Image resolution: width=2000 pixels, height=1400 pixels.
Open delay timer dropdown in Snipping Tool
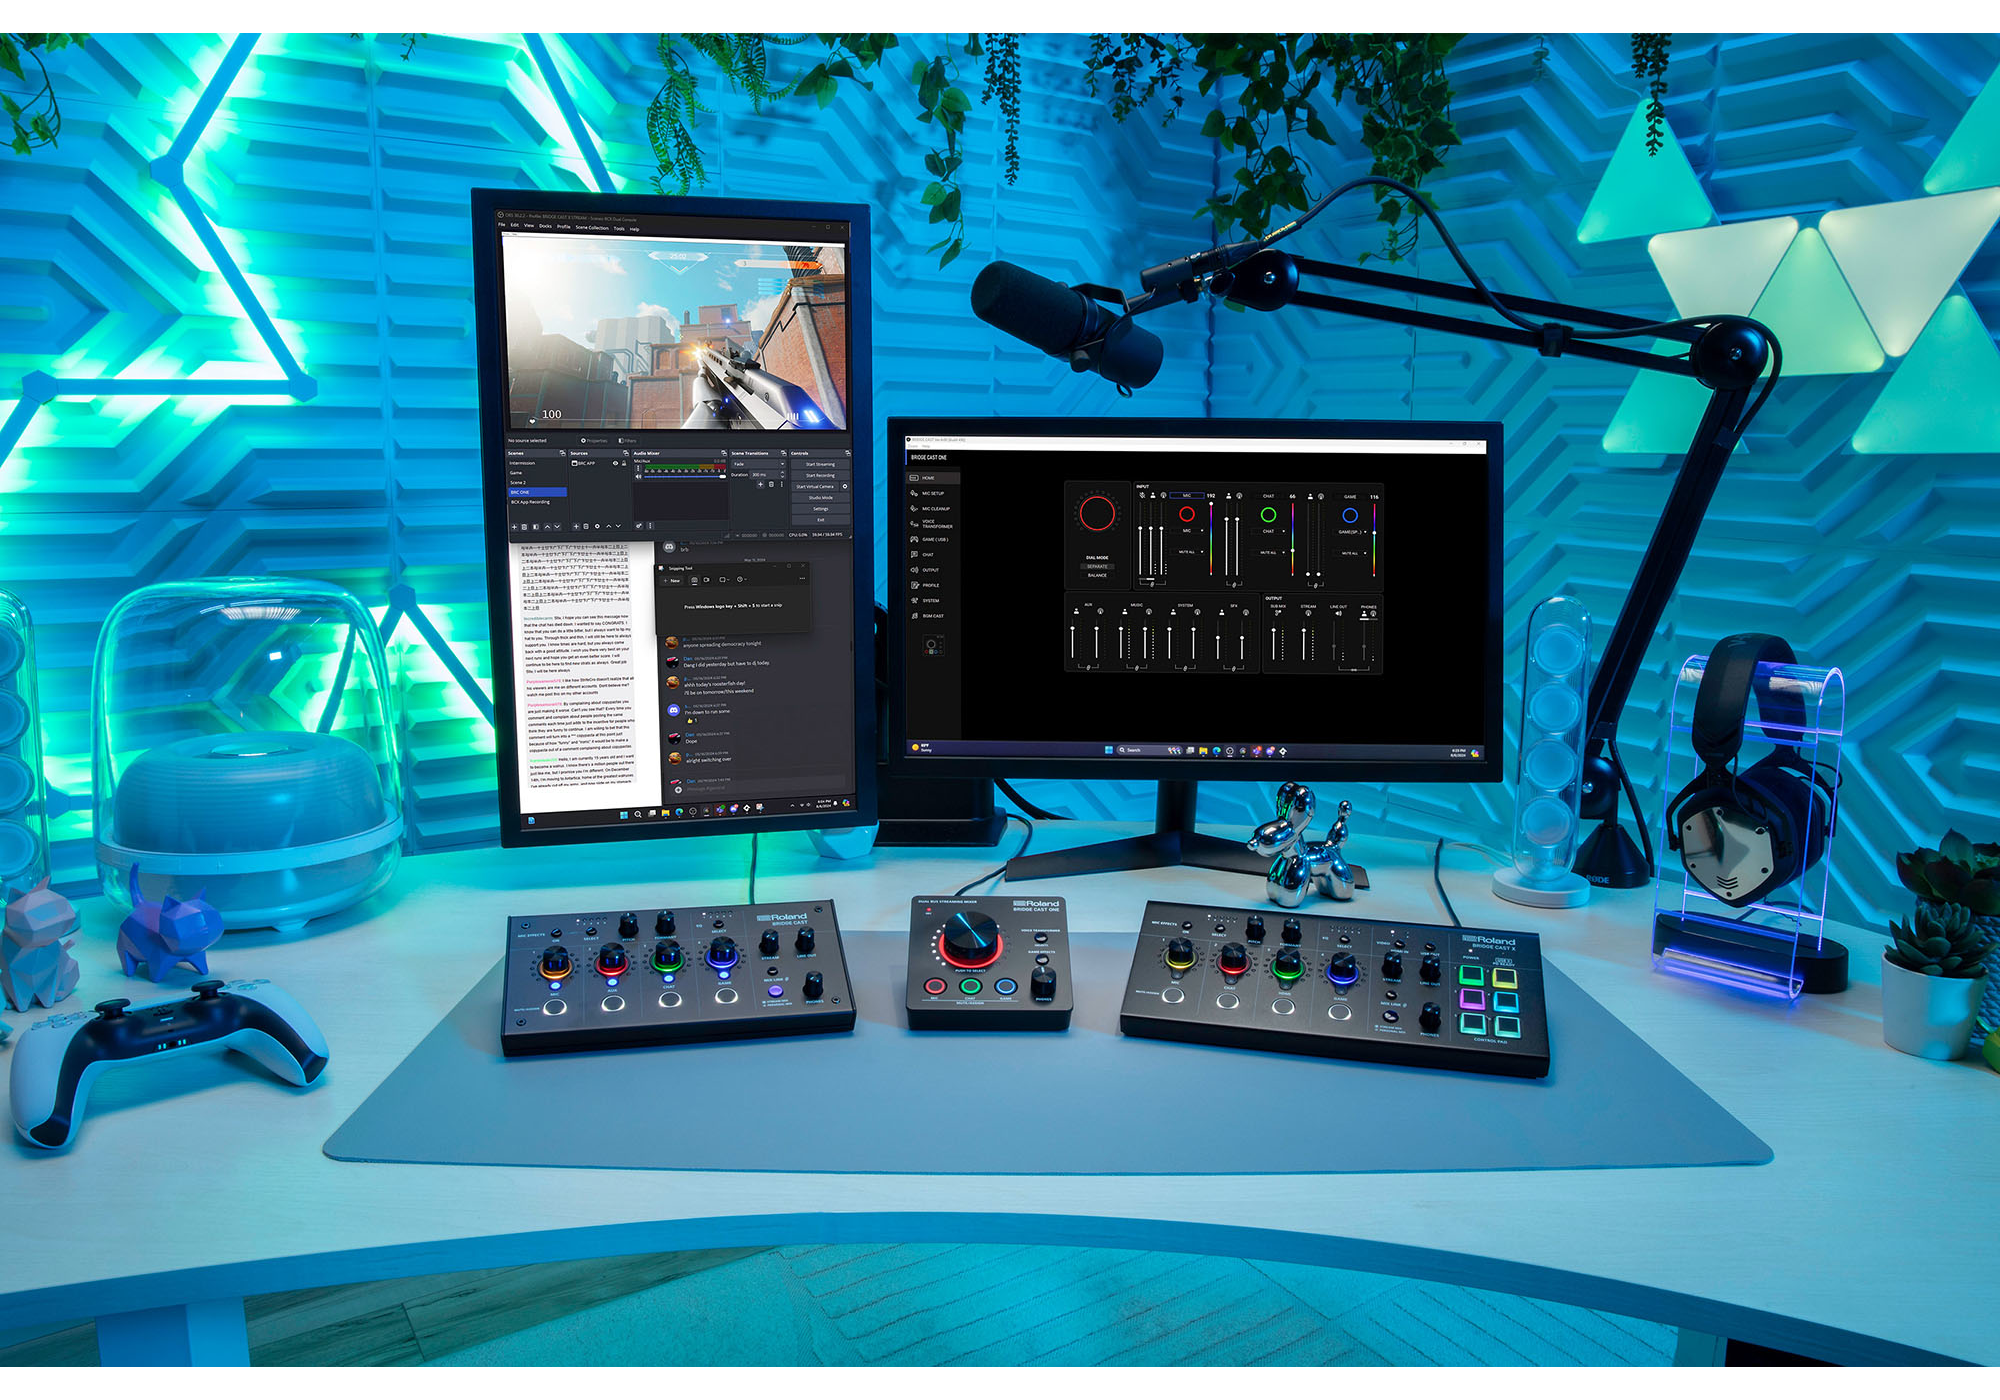click(x=742, y=579)
